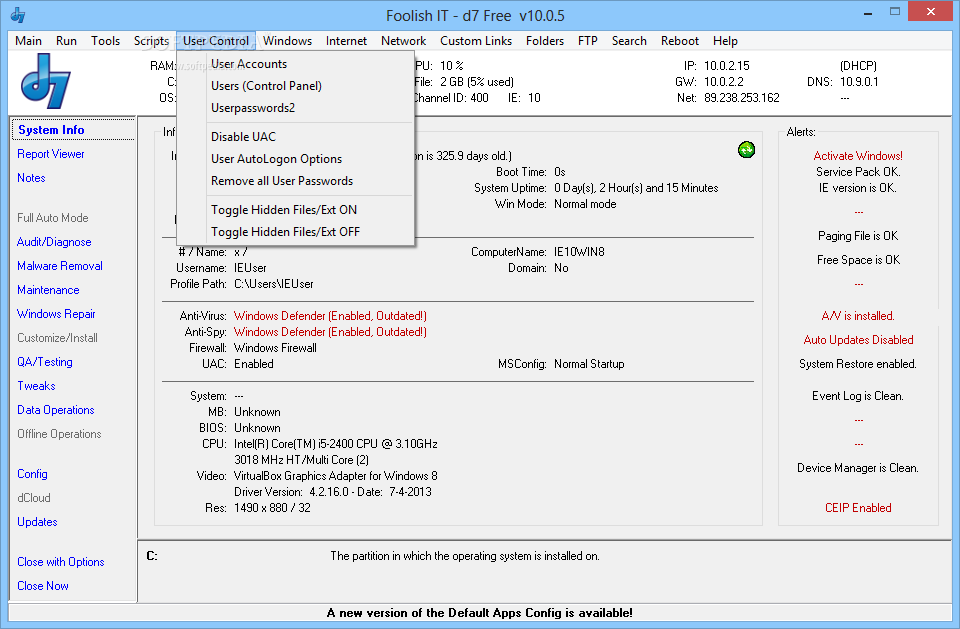Open the Internet menu
This screenshot has height=629, width=960.
(346, 41)
